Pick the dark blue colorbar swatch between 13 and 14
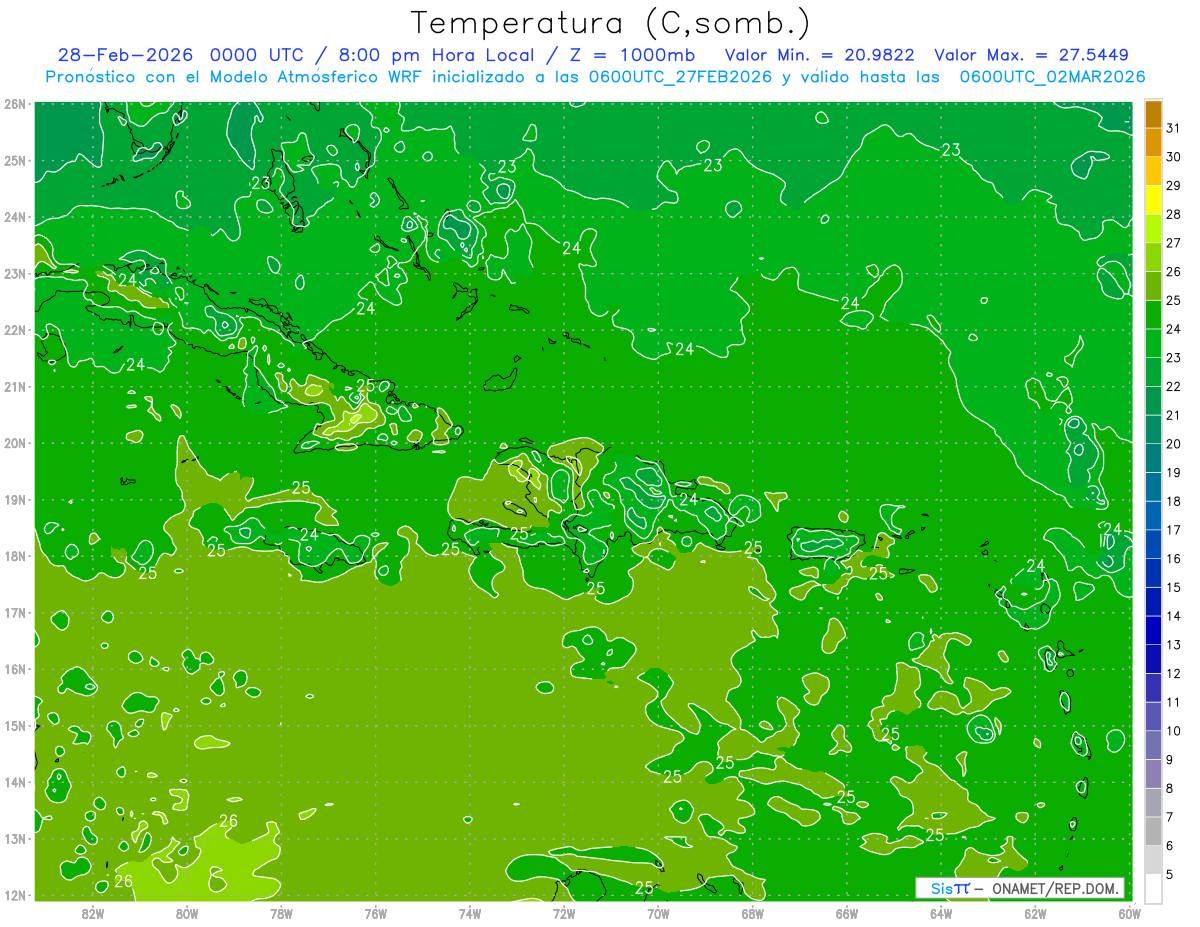Viewport: 1200px width, 927px height. coord(1153,630)
